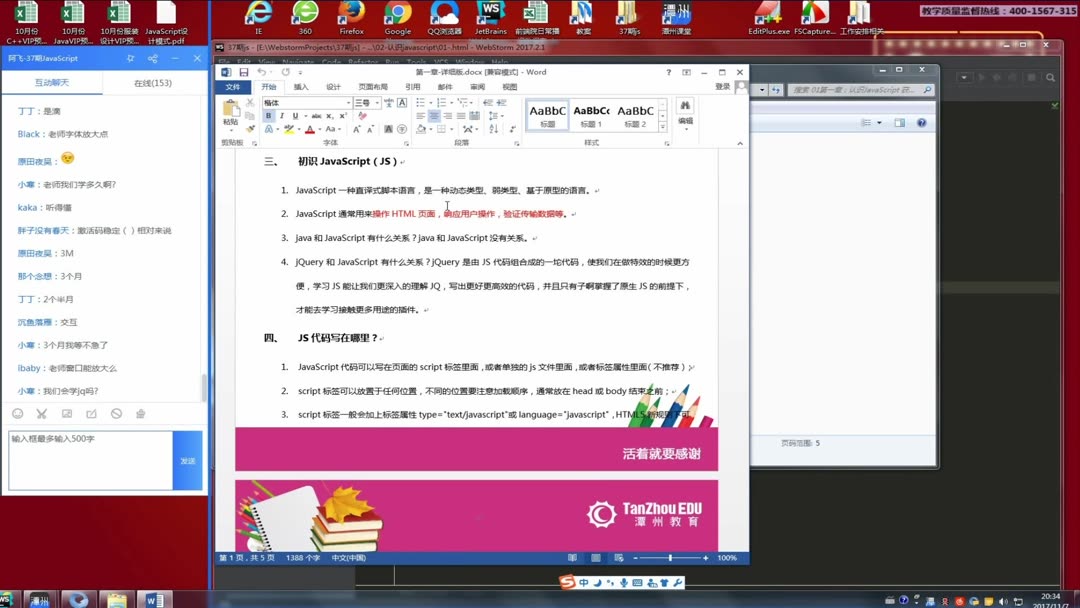Screen dimensions: 1080x608
Task: Click the emoji icon in the chat toolbar
Action: [x=18, y=414]
